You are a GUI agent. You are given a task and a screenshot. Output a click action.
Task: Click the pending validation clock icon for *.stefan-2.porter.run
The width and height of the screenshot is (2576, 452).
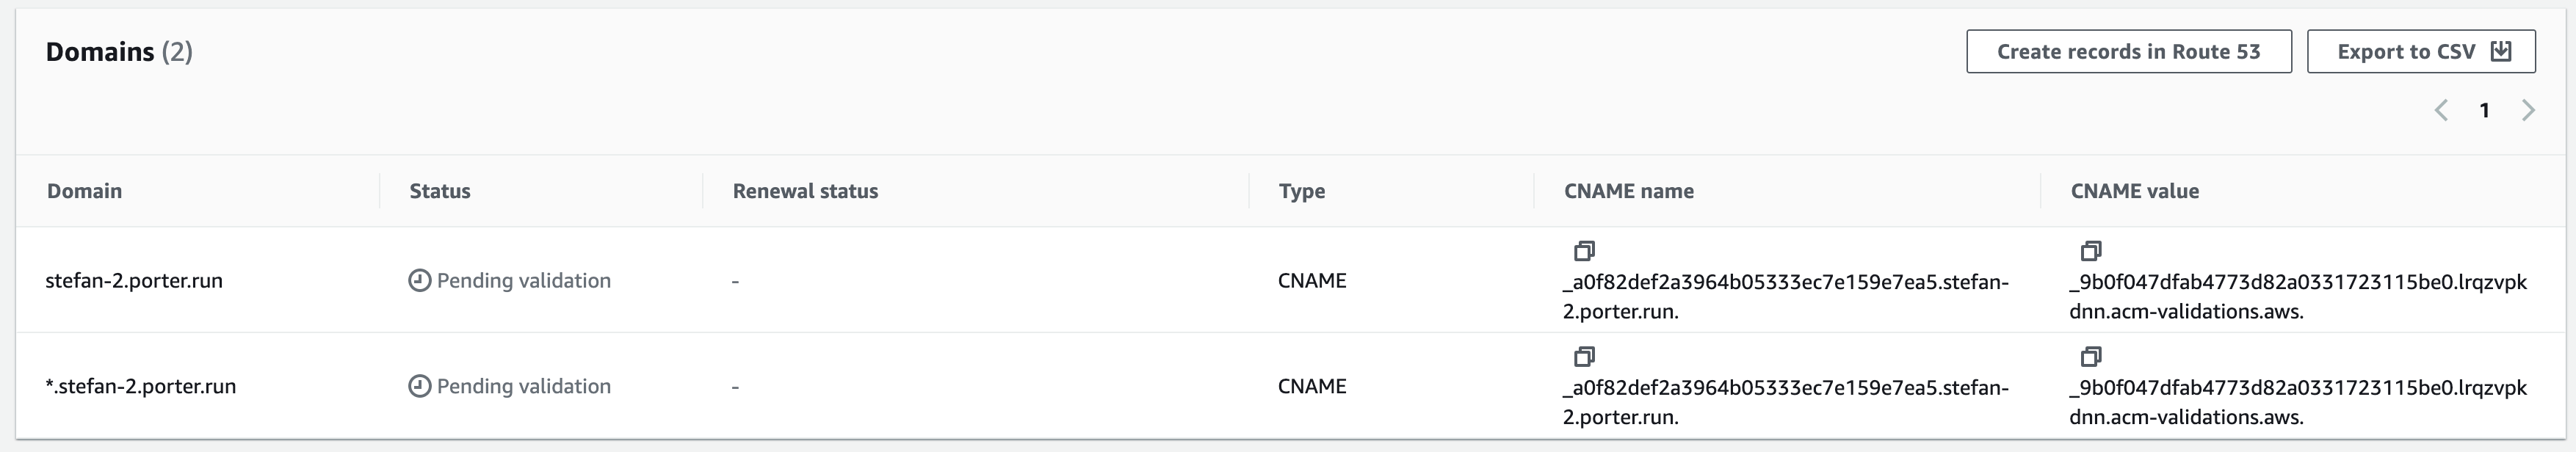point(421,386)
